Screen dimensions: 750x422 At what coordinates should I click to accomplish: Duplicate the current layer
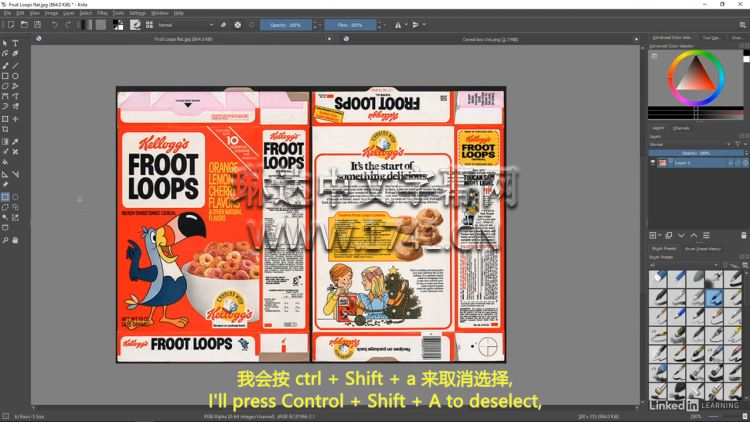(x=669, y=235)
